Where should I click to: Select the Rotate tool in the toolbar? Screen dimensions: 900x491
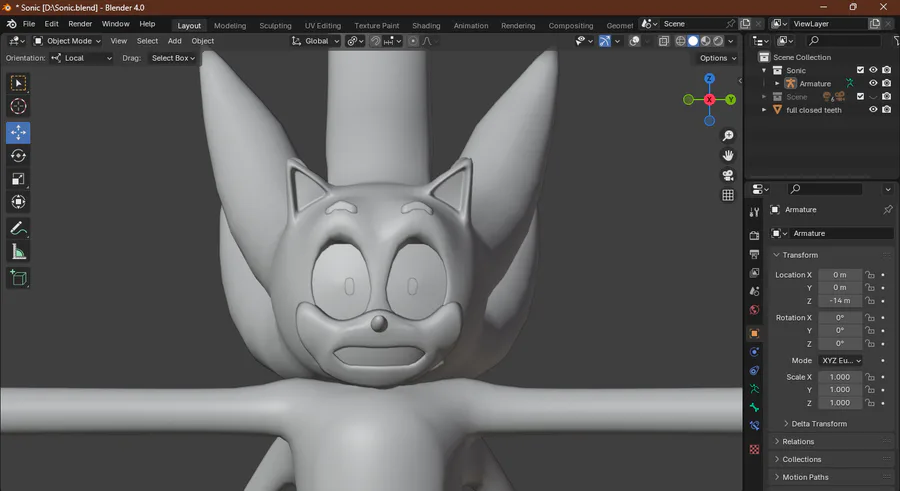tap(18, 156)
